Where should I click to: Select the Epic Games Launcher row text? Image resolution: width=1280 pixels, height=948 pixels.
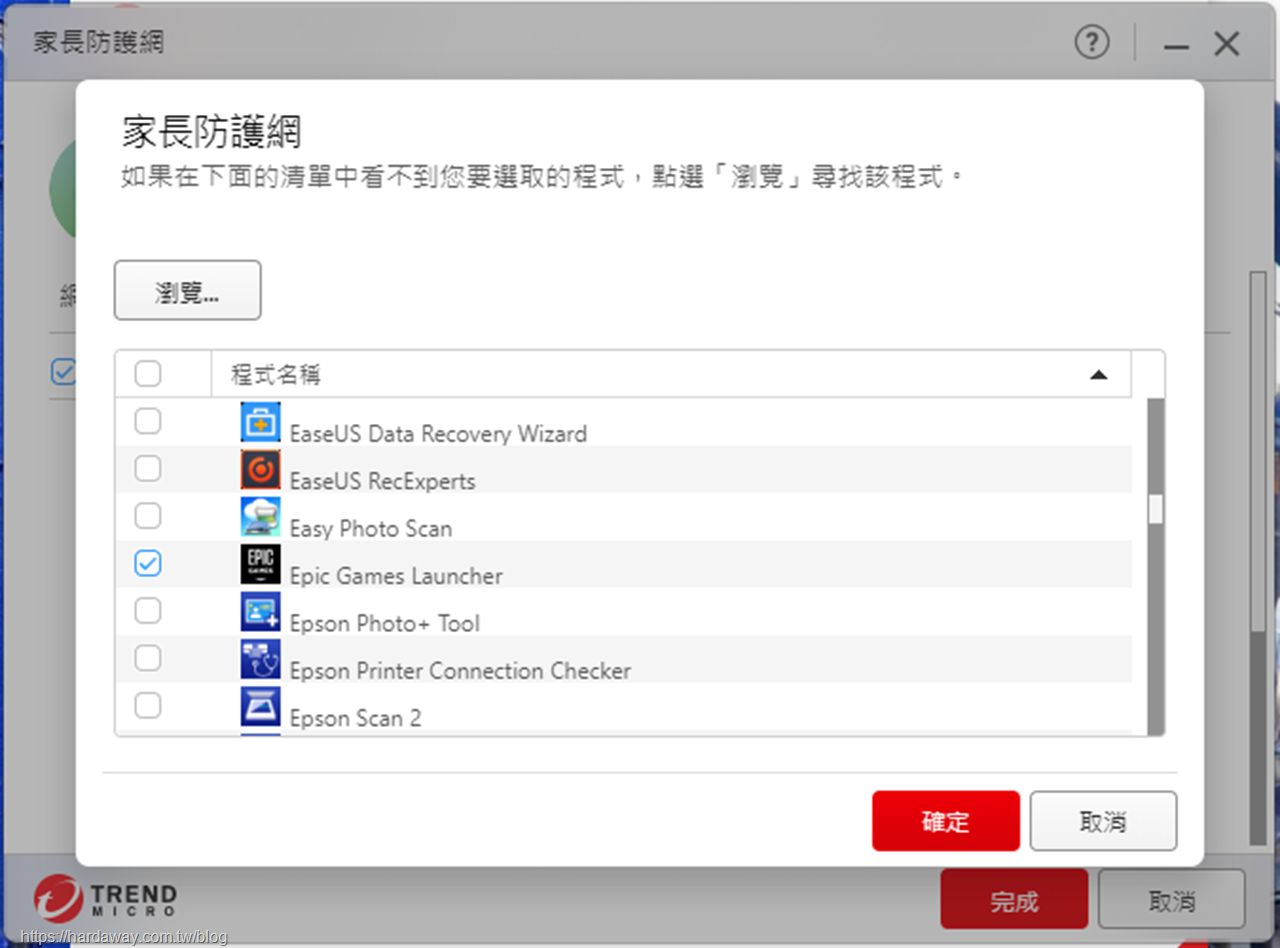click(x=396, y=576)
